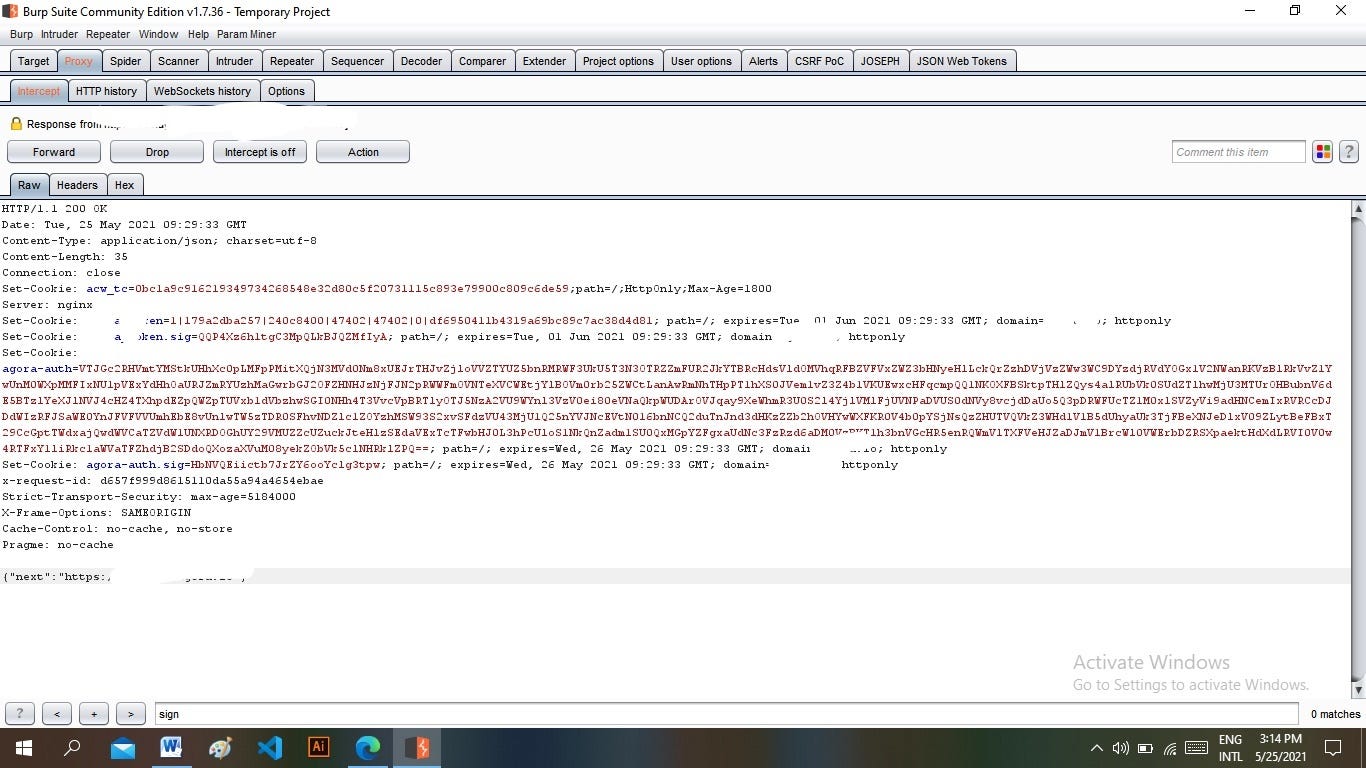Click the Burp Suite logo icon in title bar
The image size is (1366, 768).
[x=10, y=11]
